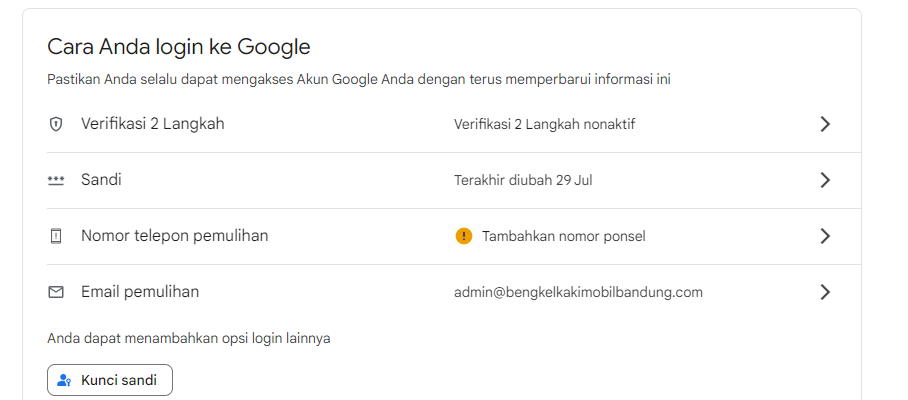The height and width of the screenshot is (400, 908).
Task: Open the Nomor telepon pemulihan label
Action: tap(174, 236)
